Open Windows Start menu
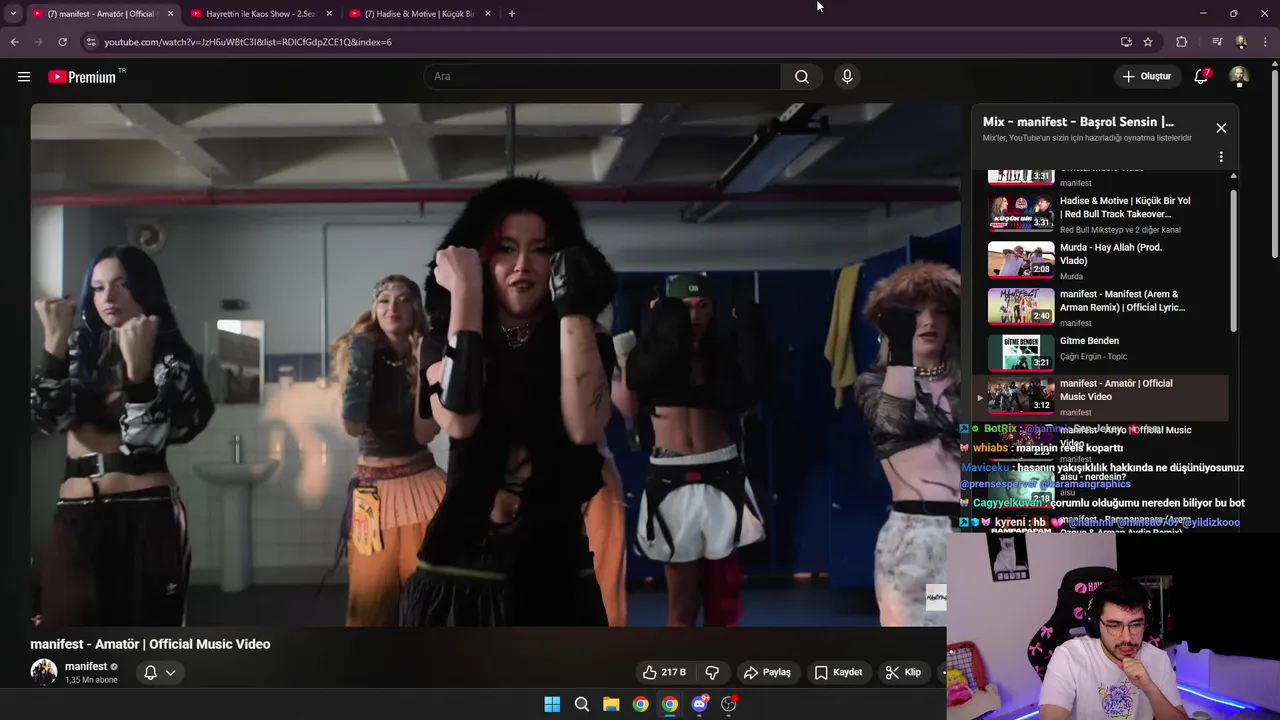 (552, 704)
